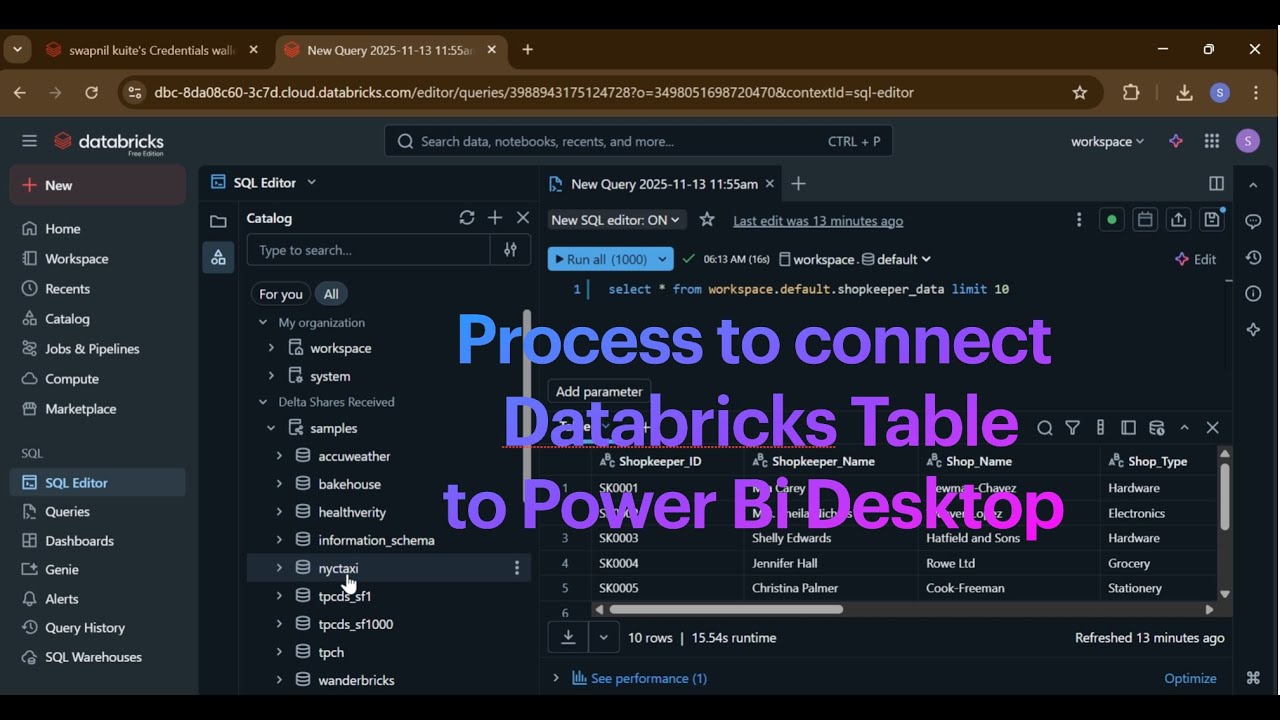The width and height of the screenshot is (1280, 720).
Task: Expand the tpch schema
Action: [x=279, y=652]
